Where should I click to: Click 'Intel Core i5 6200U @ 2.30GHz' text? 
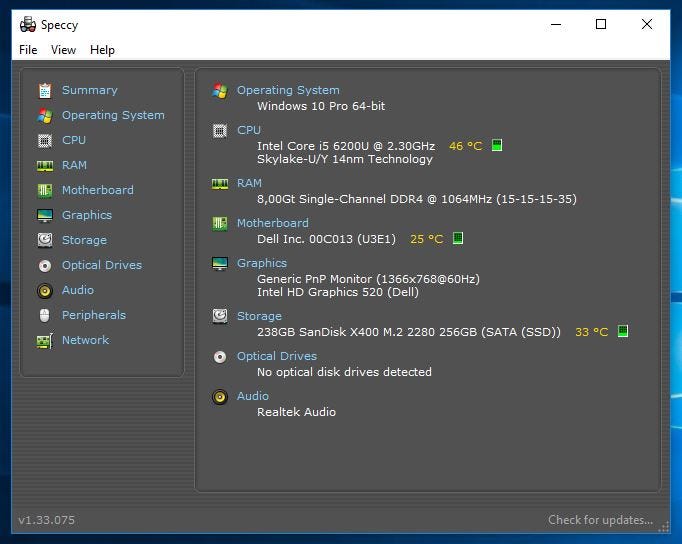click(x=346, y=146)
